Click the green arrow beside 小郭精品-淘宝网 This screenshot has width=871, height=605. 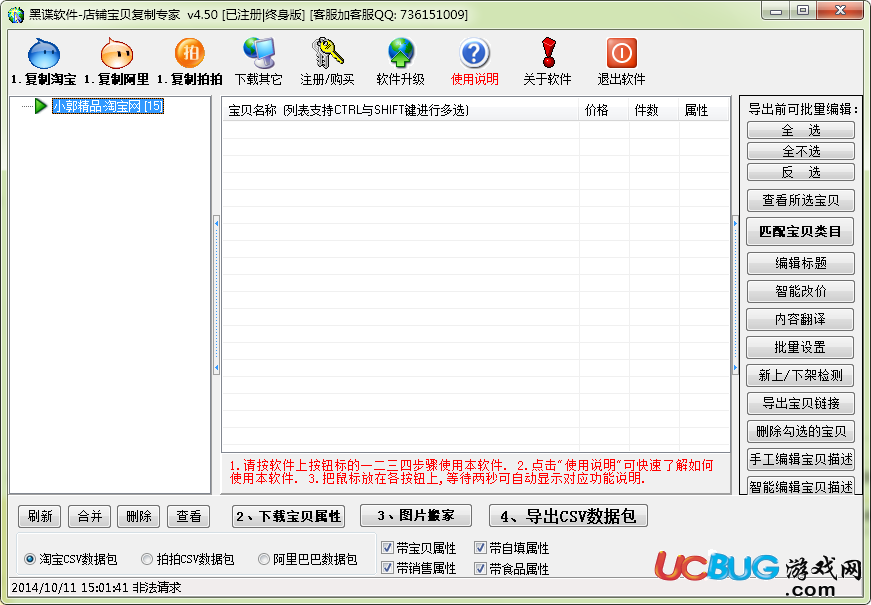click(x=41, y=106)
